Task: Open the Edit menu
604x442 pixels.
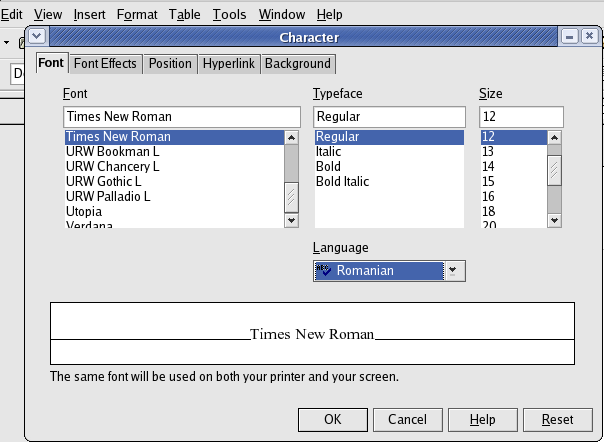Action: (x=11, y=15)
